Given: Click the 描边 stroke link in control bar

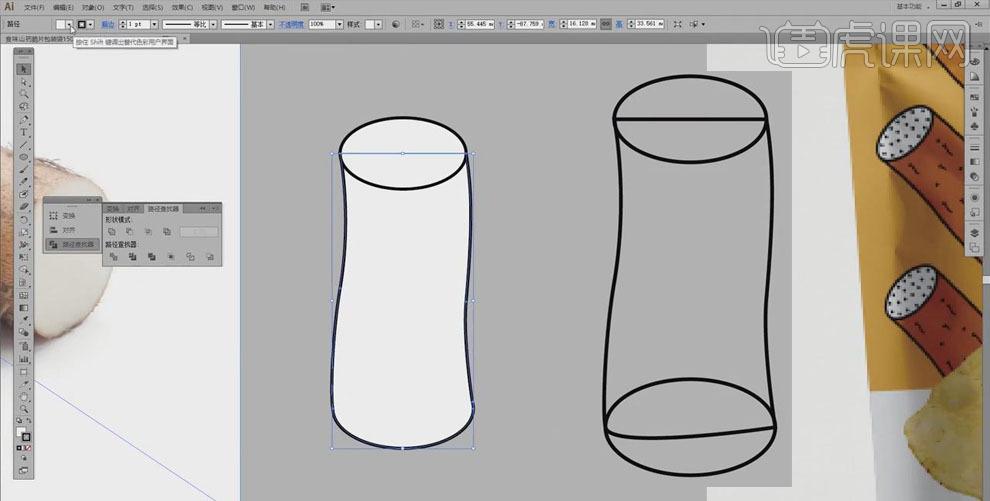Looking at the screenshot, I should click(108, 25).
